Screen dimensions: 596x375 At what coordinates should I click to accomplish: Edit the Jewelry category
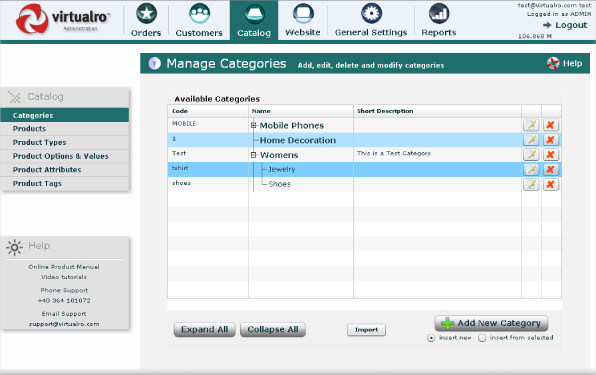click(531, 169)
